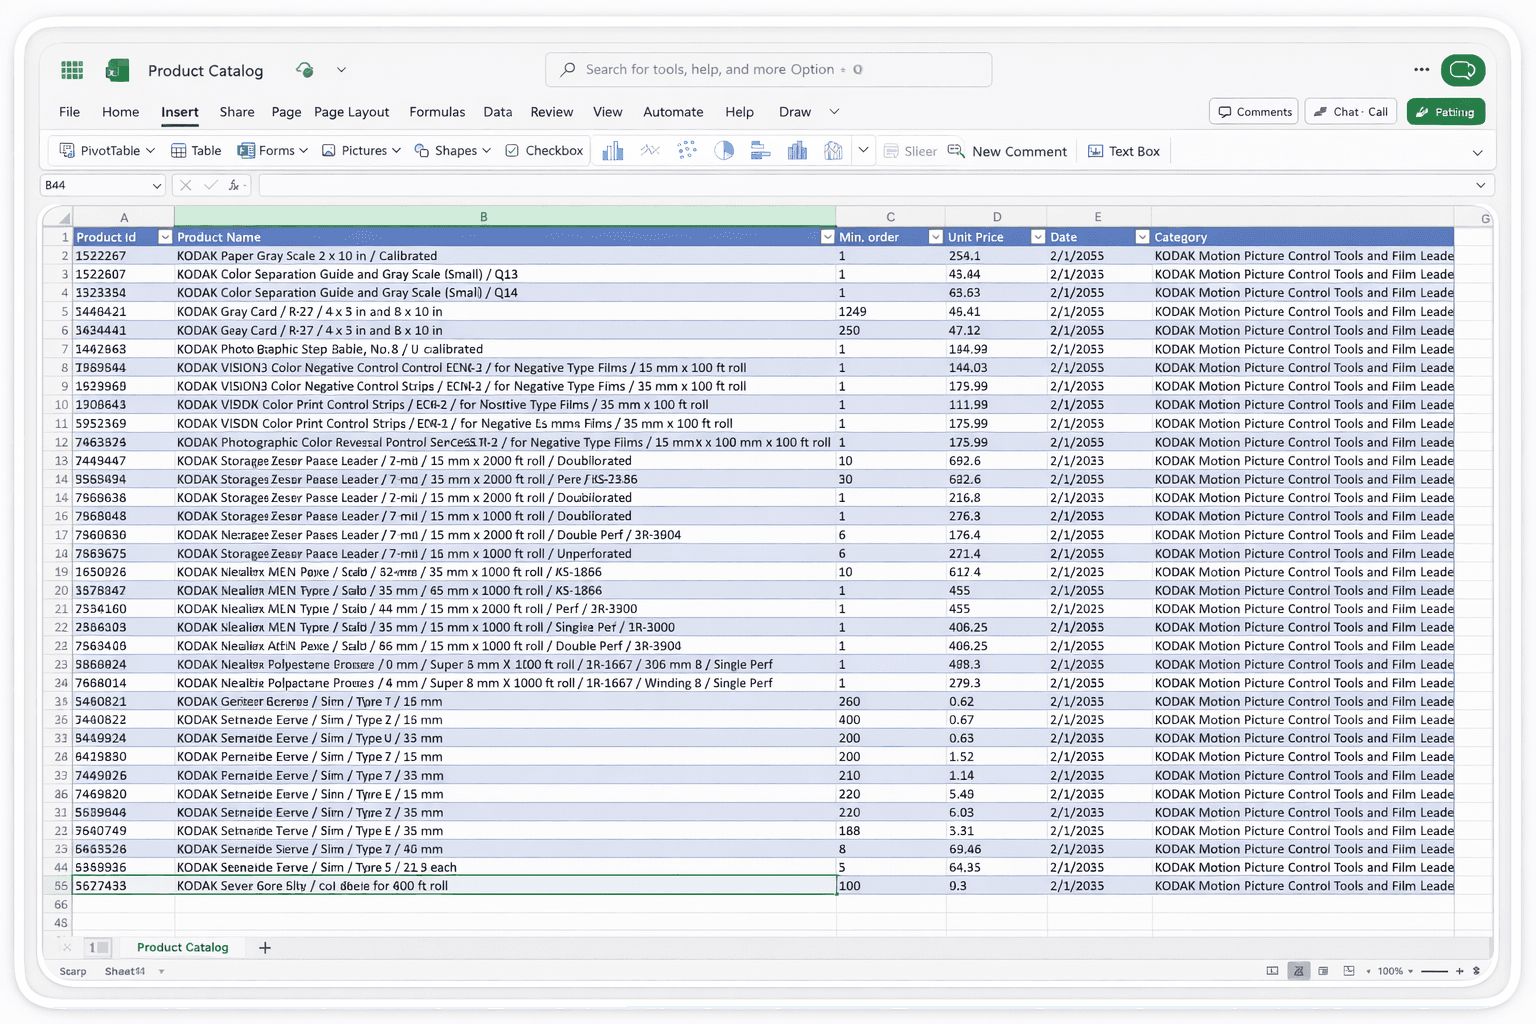Insert a scatter chart
Viewport: 1536px width, 1024px height.
coord(687,150)
